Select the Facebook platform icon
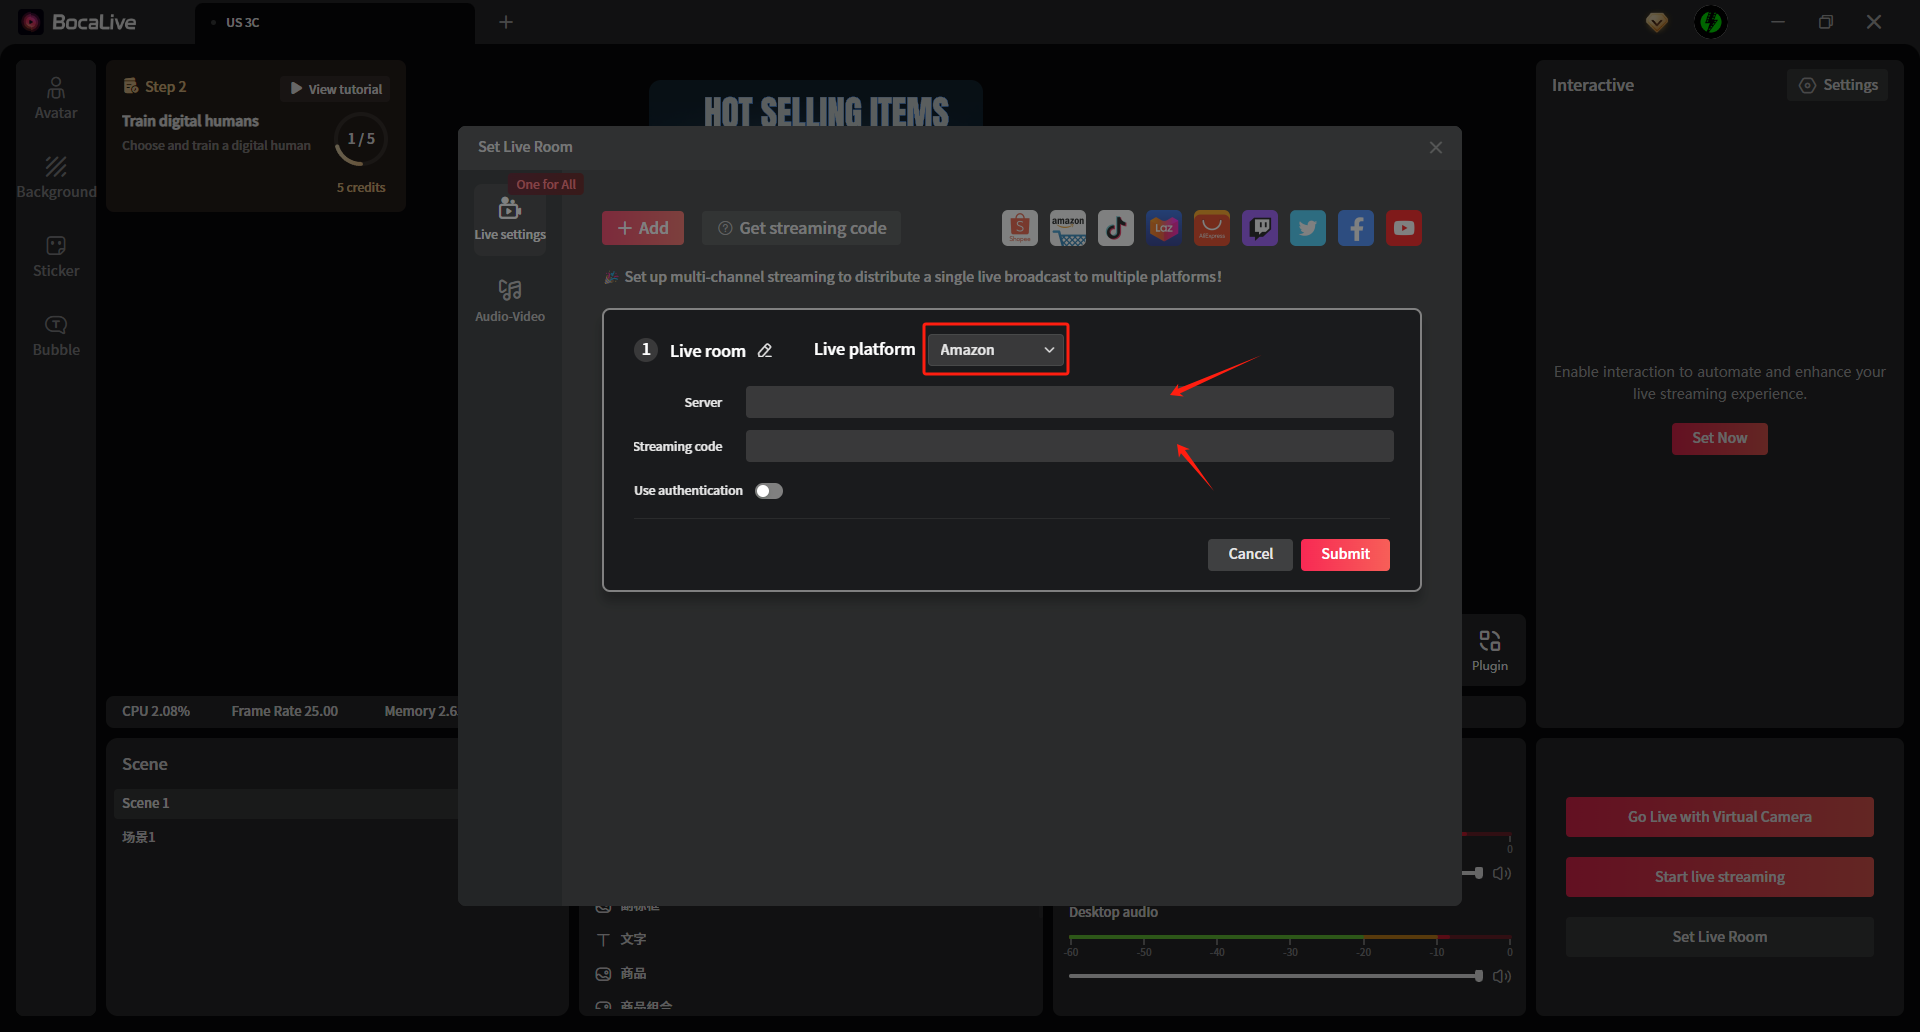This screenshot has width=1920, height=1032. click(x=1355, y=228)
